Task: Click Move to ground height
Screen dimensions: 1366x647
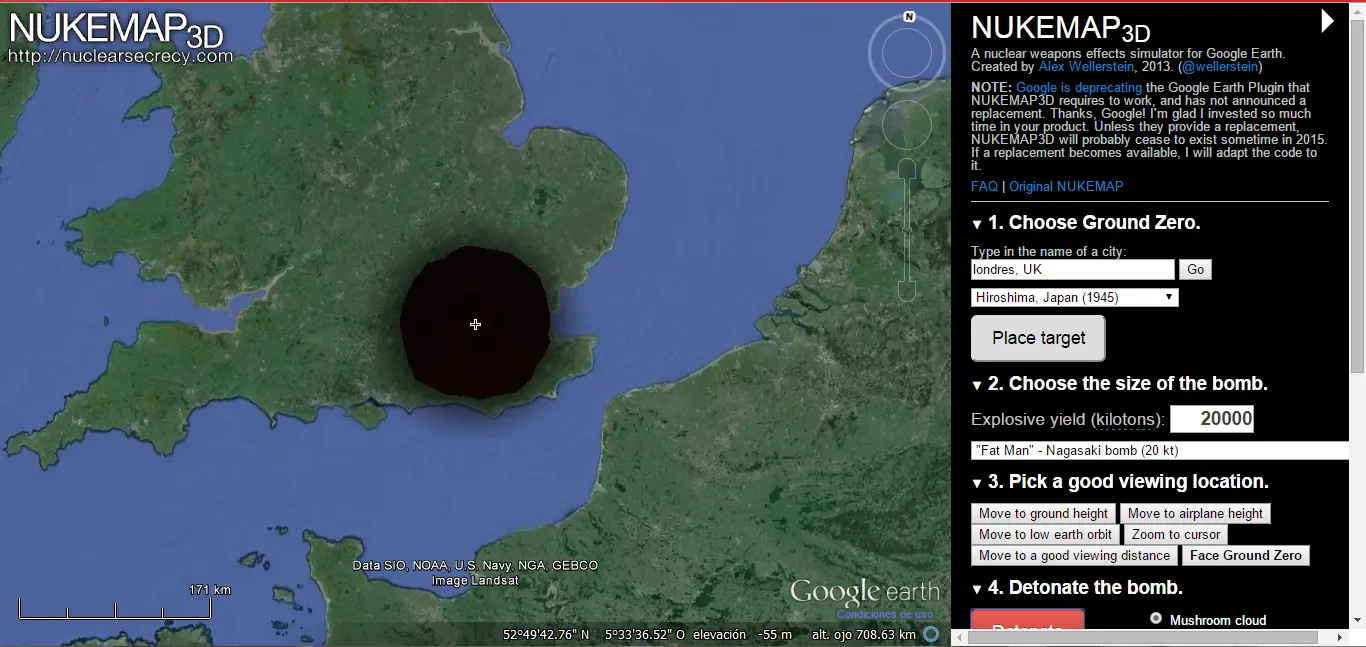Action: 1043,514
